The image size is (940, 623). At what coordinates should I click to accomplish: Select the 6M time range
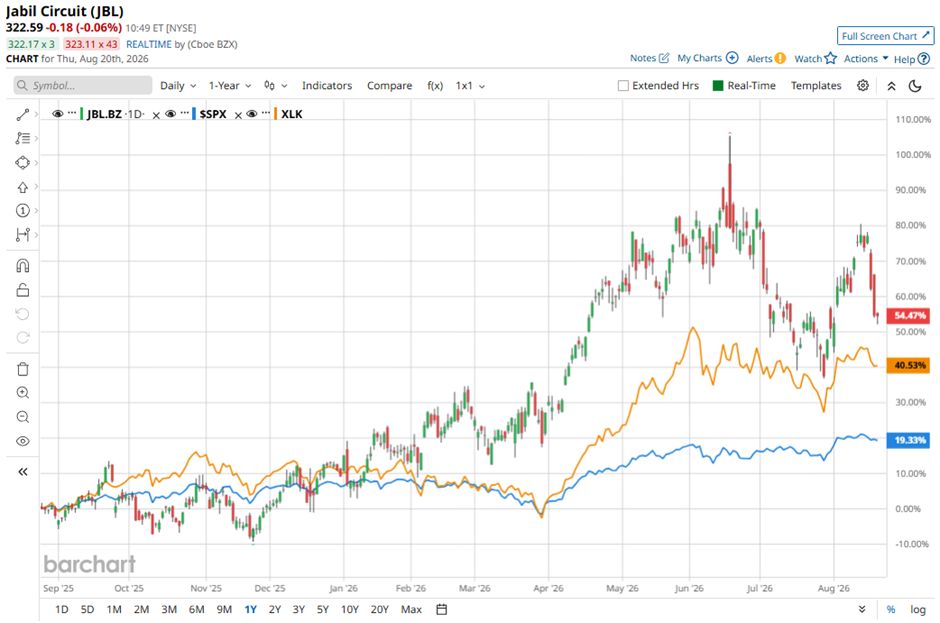coord(197,609)
